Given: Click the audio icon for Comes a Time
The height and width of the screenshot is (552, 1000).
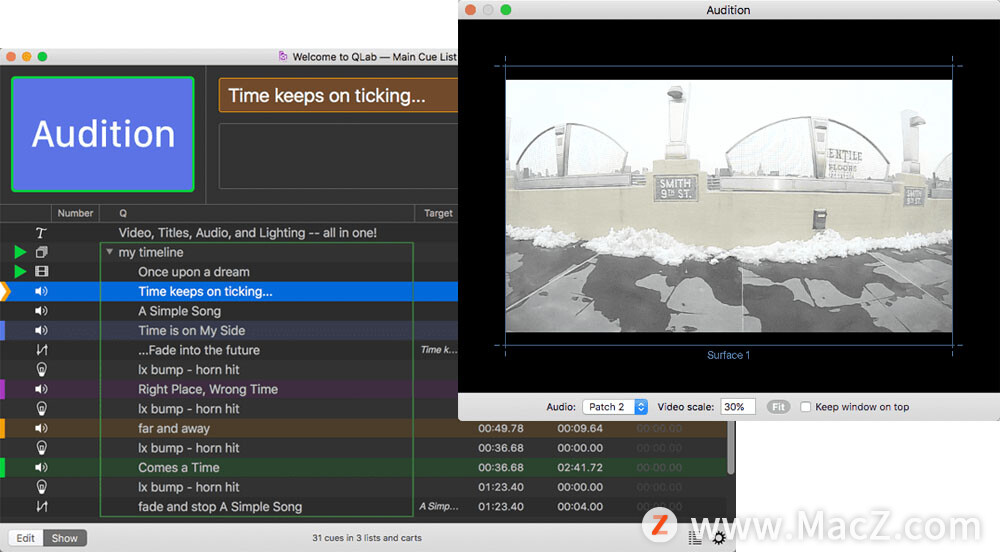Looking at the screenshot, I should click(41, 467).
